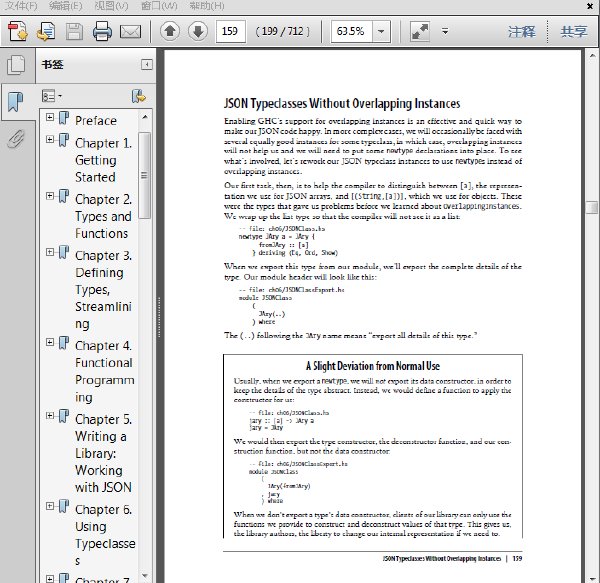Save the document with the floppy disk icon
The width and height of the screenshot is (600, 583).
(74, 31)
